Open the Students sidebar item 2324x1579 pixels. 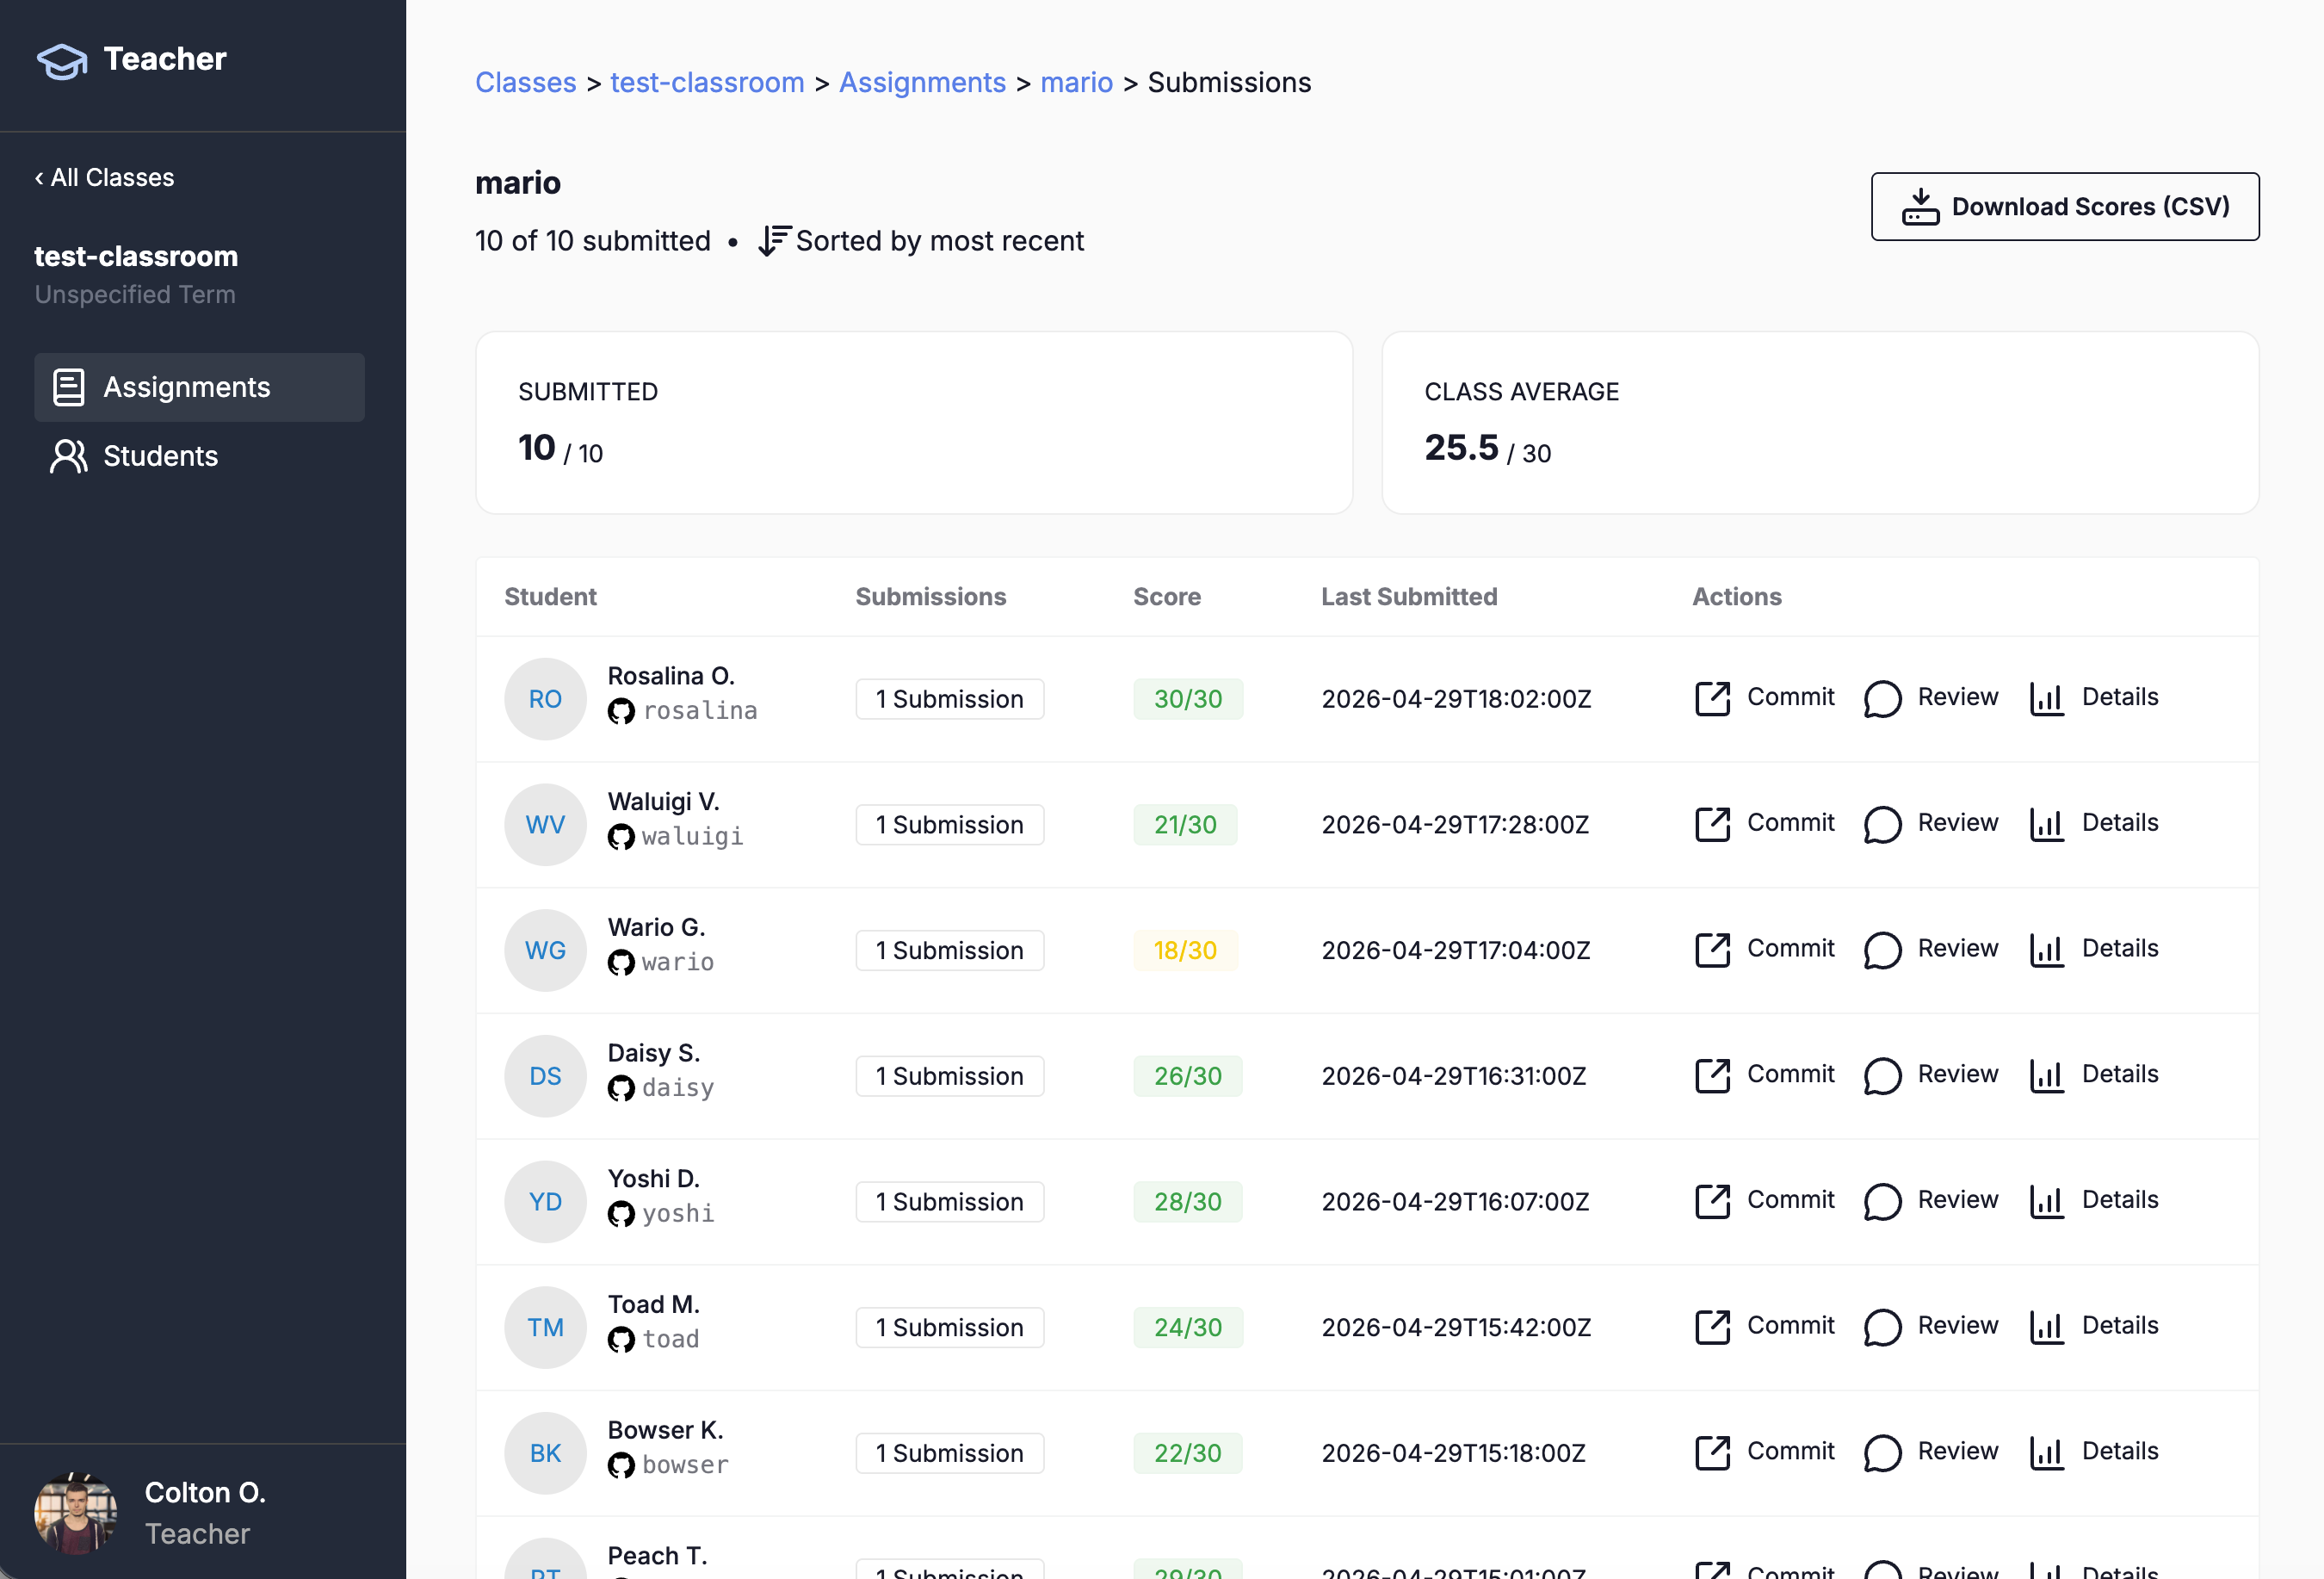199,456
